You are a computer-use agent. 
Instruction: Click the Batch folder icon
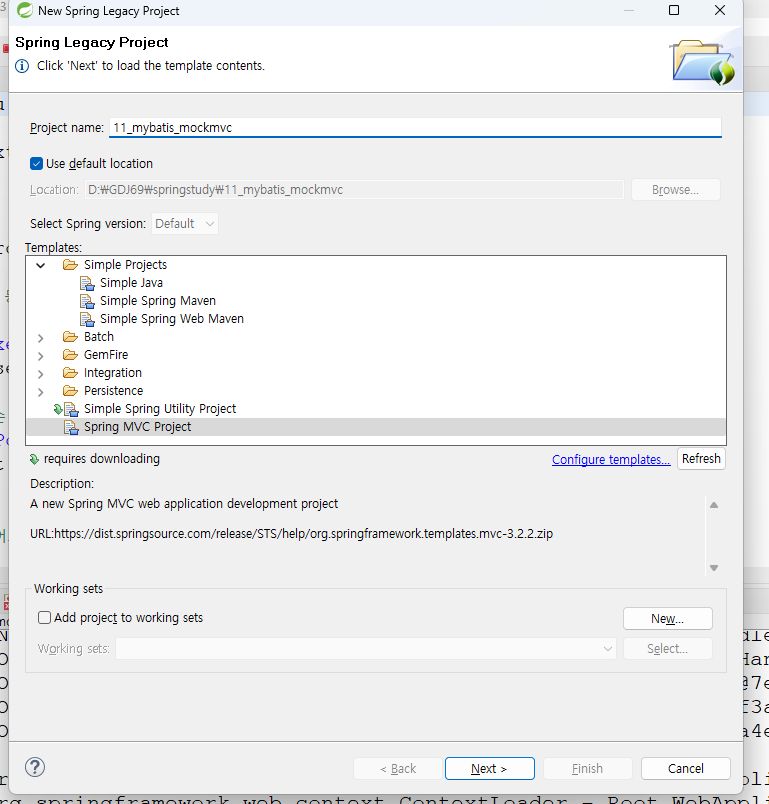point(70,337)
